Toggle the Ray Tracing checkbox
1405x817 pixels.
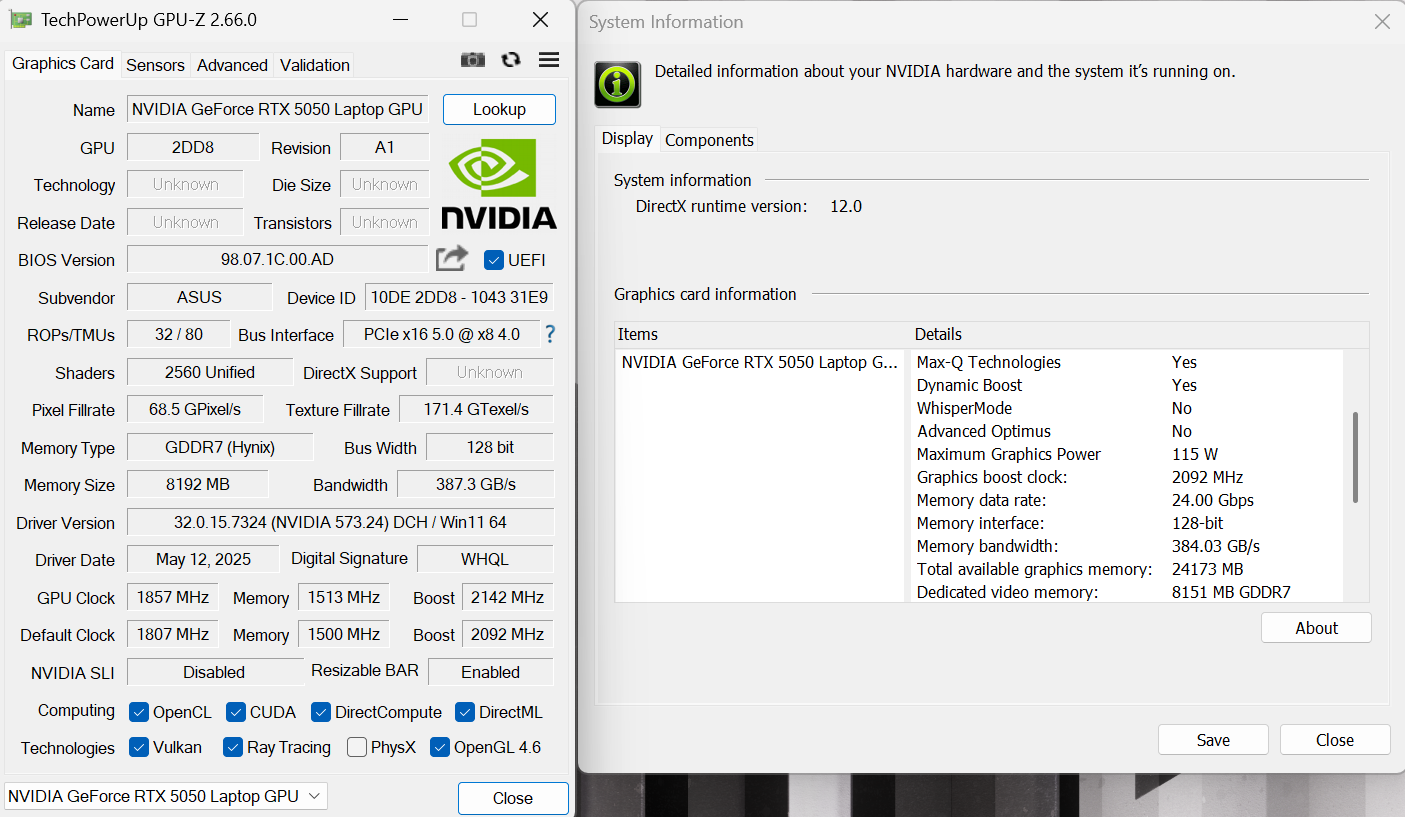pos(232,747)
